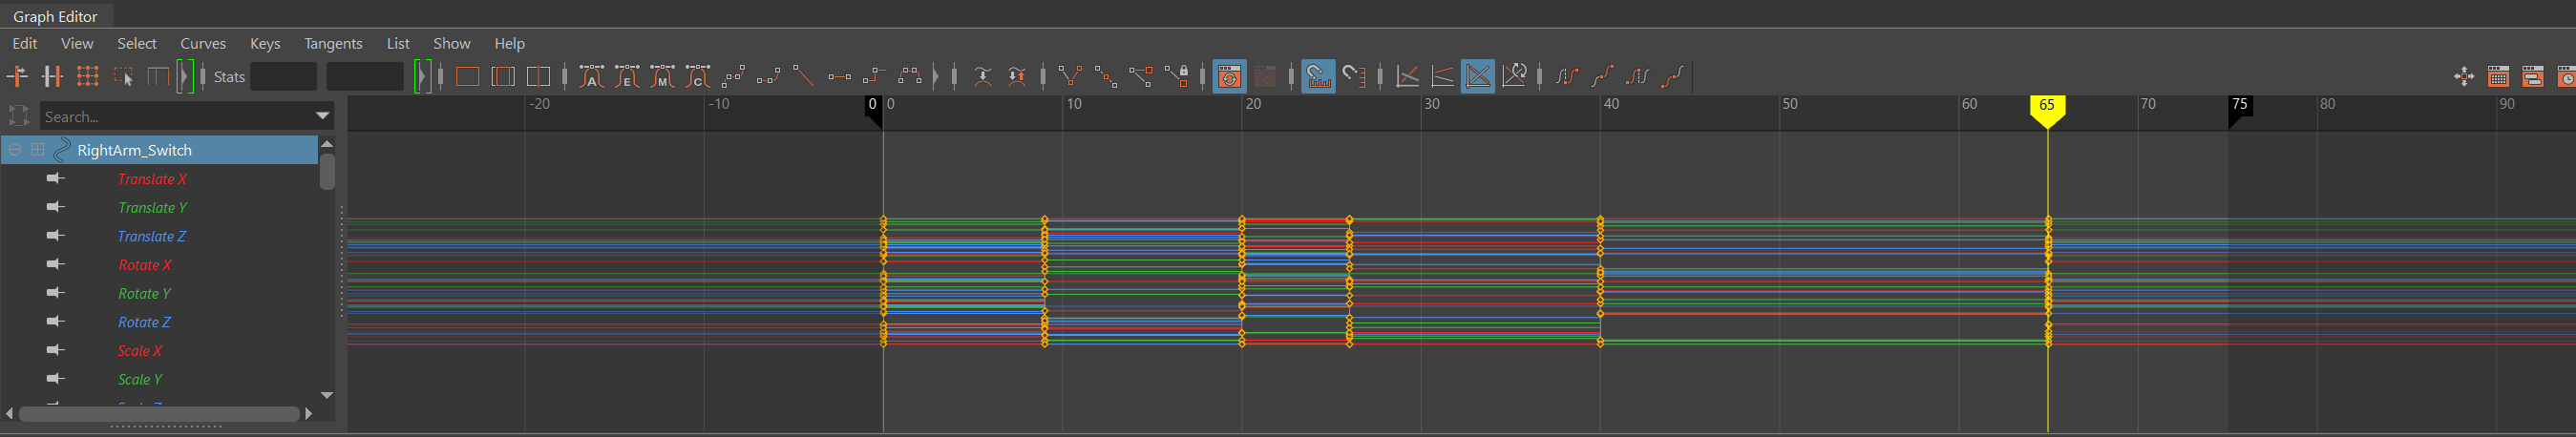The height and width of the screenshot is (437, 2576).
Task: Open the List menu
Action: pos(398,43)
